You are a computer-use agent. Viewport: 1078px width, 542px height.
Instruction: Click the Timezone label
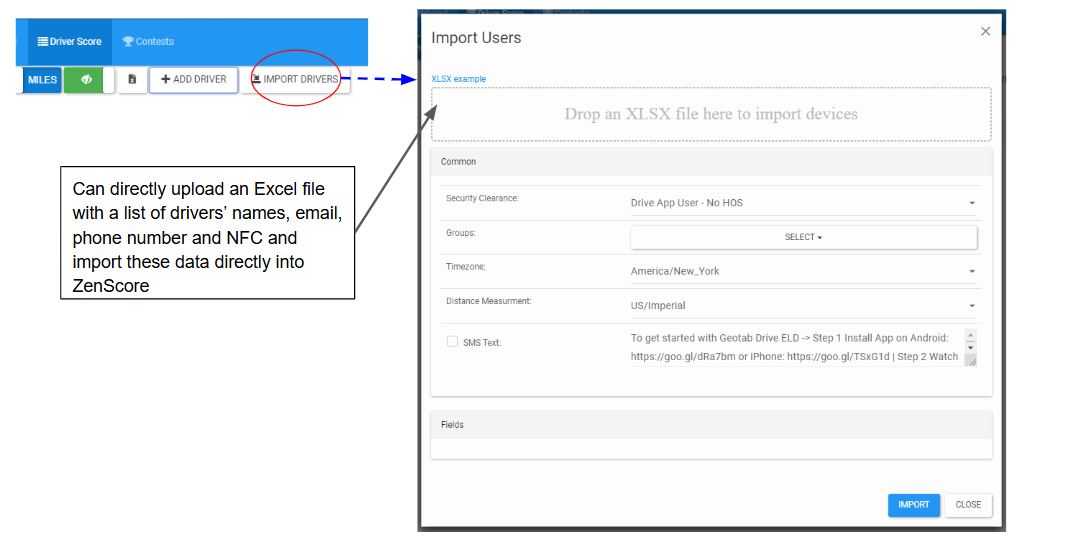tap(465, 266)
